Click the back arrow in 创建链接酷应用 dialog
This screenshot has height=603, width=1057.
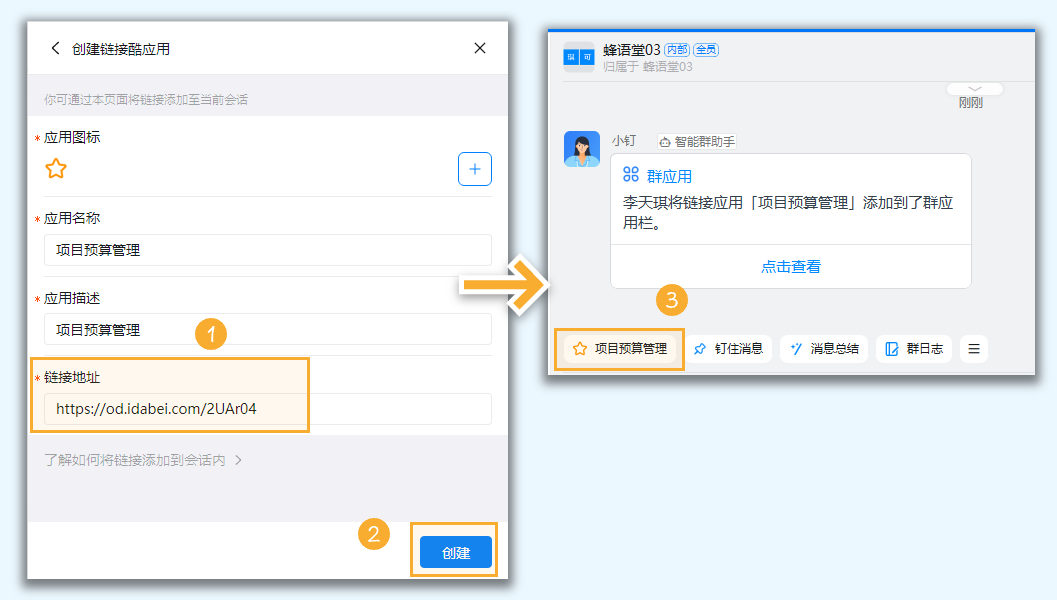pos(55,47)
